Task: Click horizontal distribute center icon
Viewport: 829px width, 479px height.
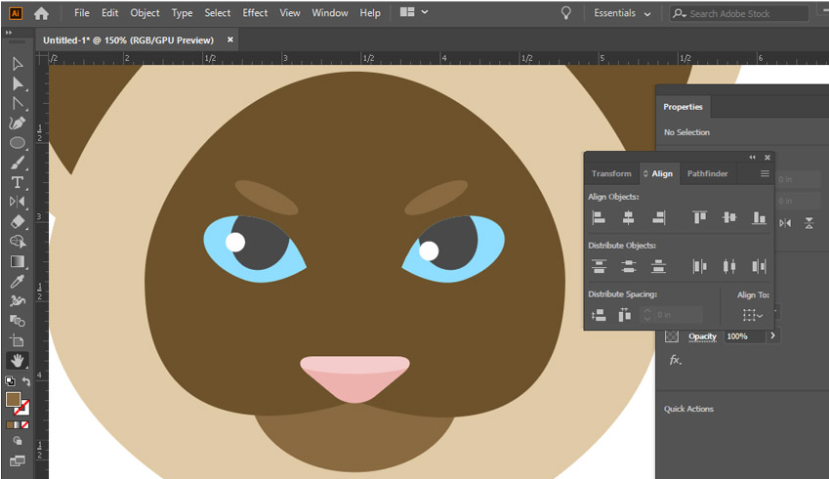Action: coord(729,266)
